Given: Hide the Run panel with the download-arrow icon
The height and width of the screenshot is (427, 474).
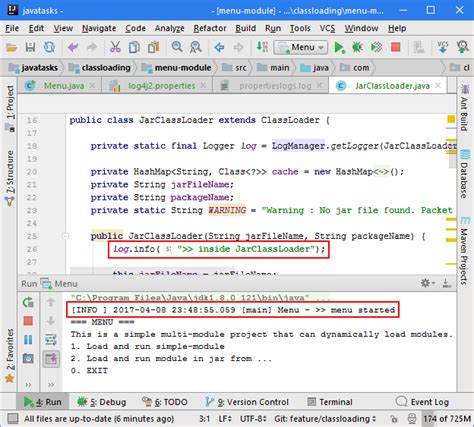Looking at the screenshot, I should coord(446,283).
